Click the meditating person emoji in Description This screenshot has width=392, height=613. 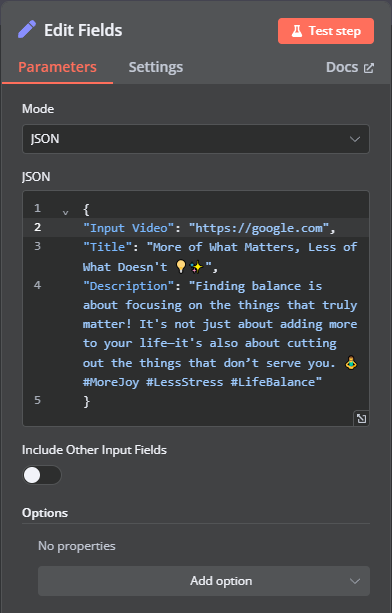click(351, 363)
